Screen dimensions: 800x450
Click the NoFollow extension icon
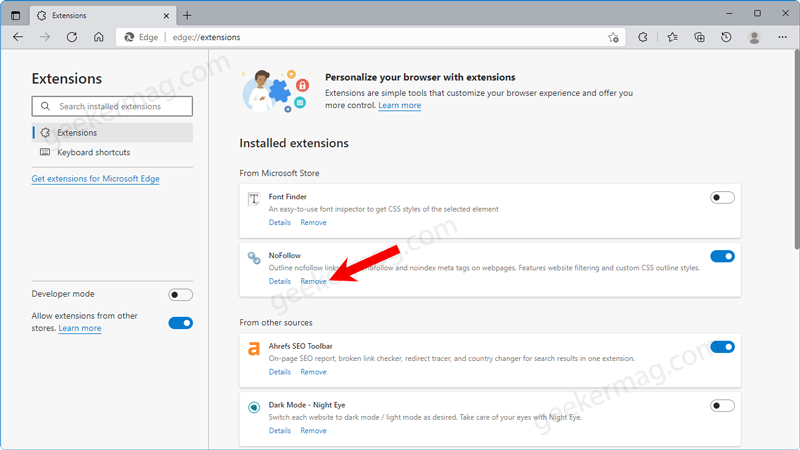click(x=254, y=258)
